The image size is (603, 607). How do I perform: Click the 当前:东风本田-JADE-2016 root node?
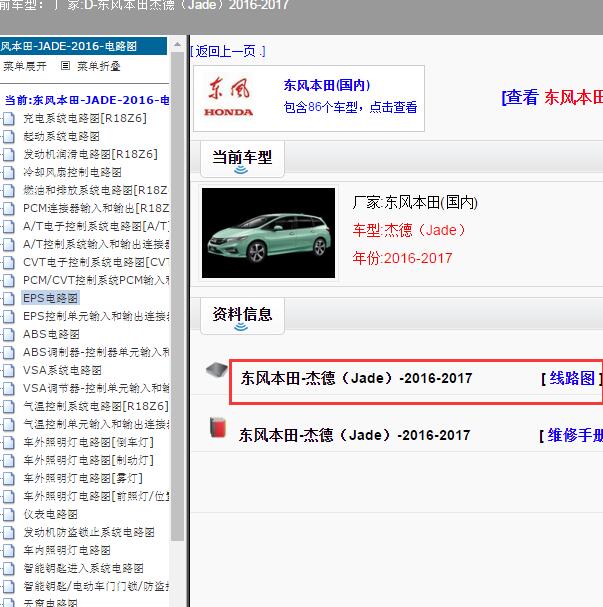[x=87, y=101]
